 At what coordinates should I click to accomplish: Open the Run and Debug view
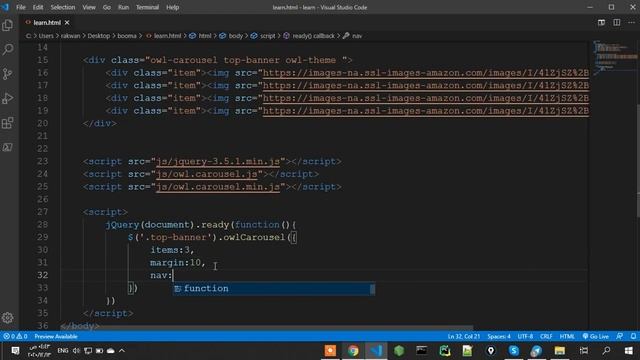point(8,98)
